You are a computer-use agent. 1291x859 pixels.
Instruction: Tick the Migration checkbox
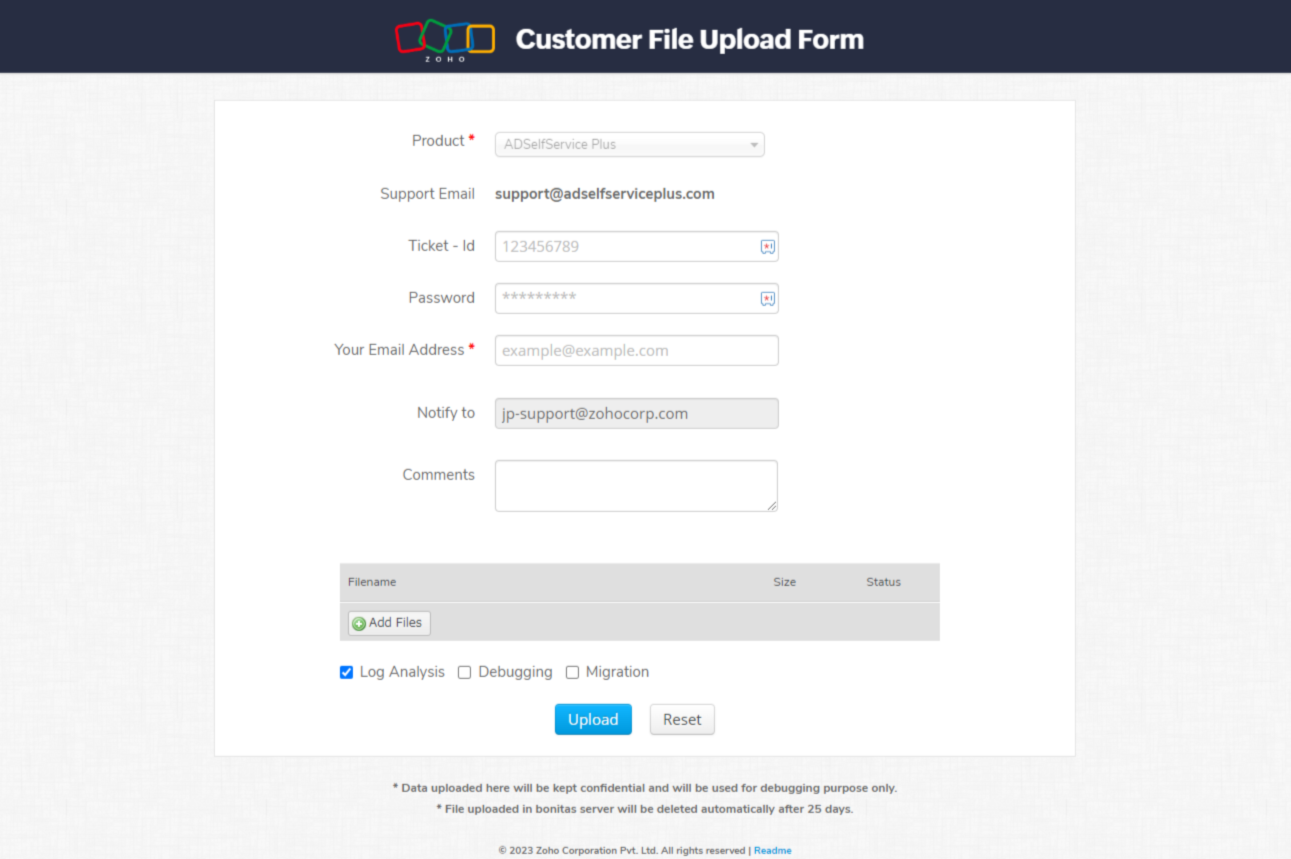572,673
